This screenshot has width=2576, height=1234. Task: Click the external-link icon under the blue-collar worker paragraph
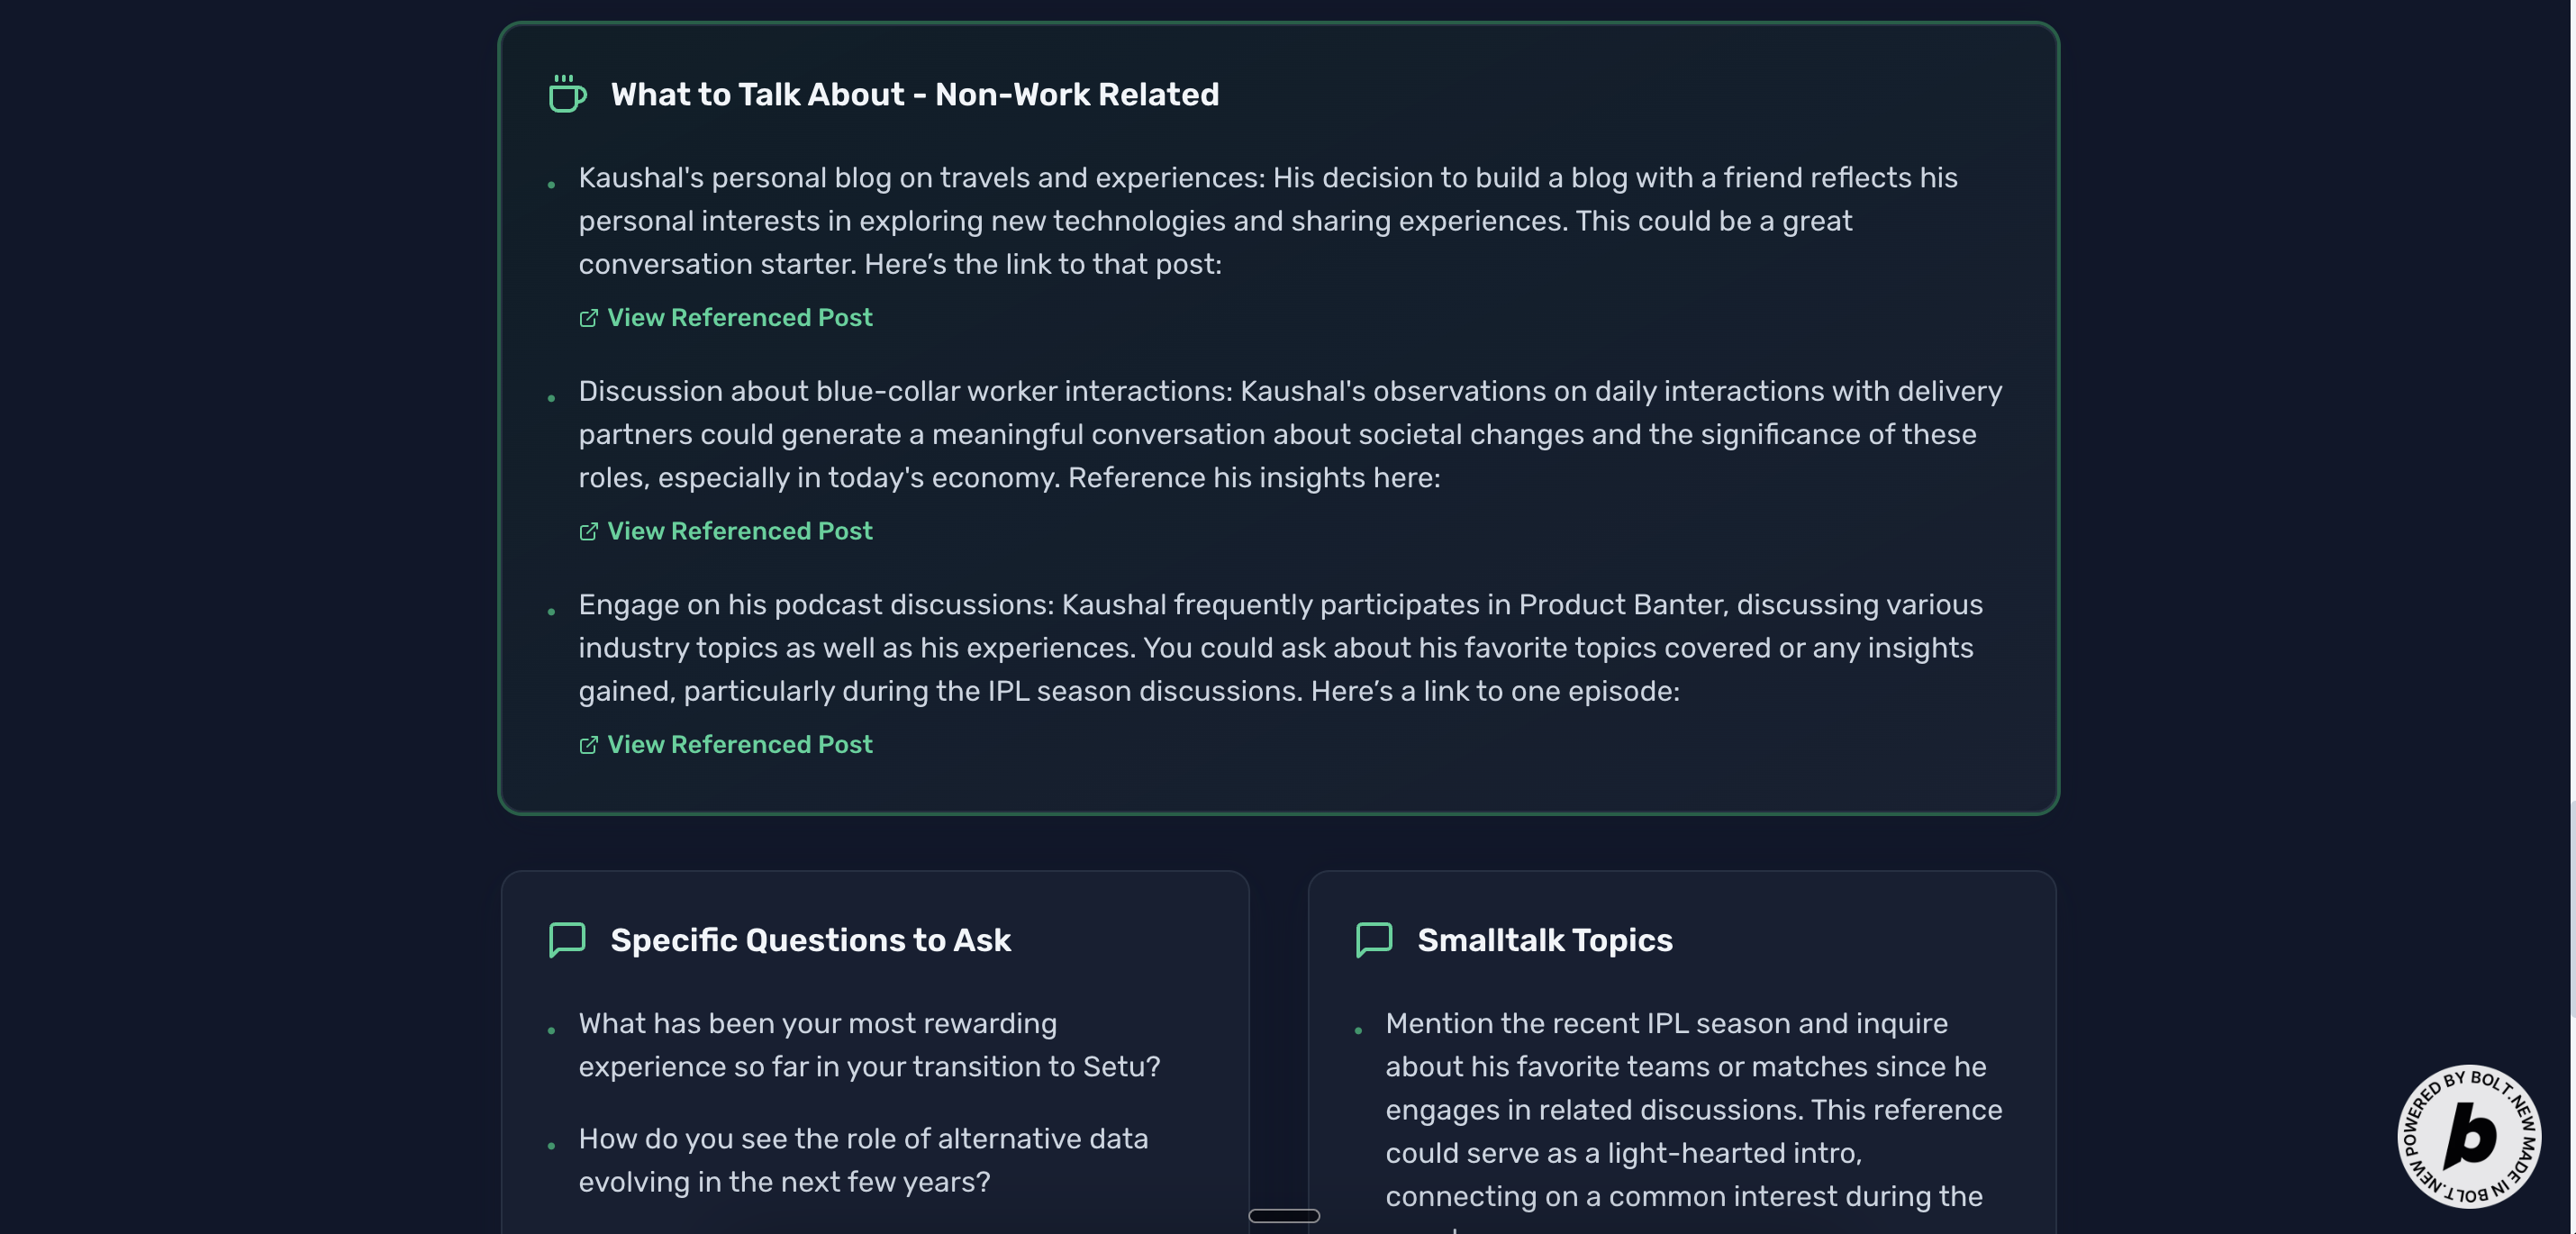click(x=588, y=531)
